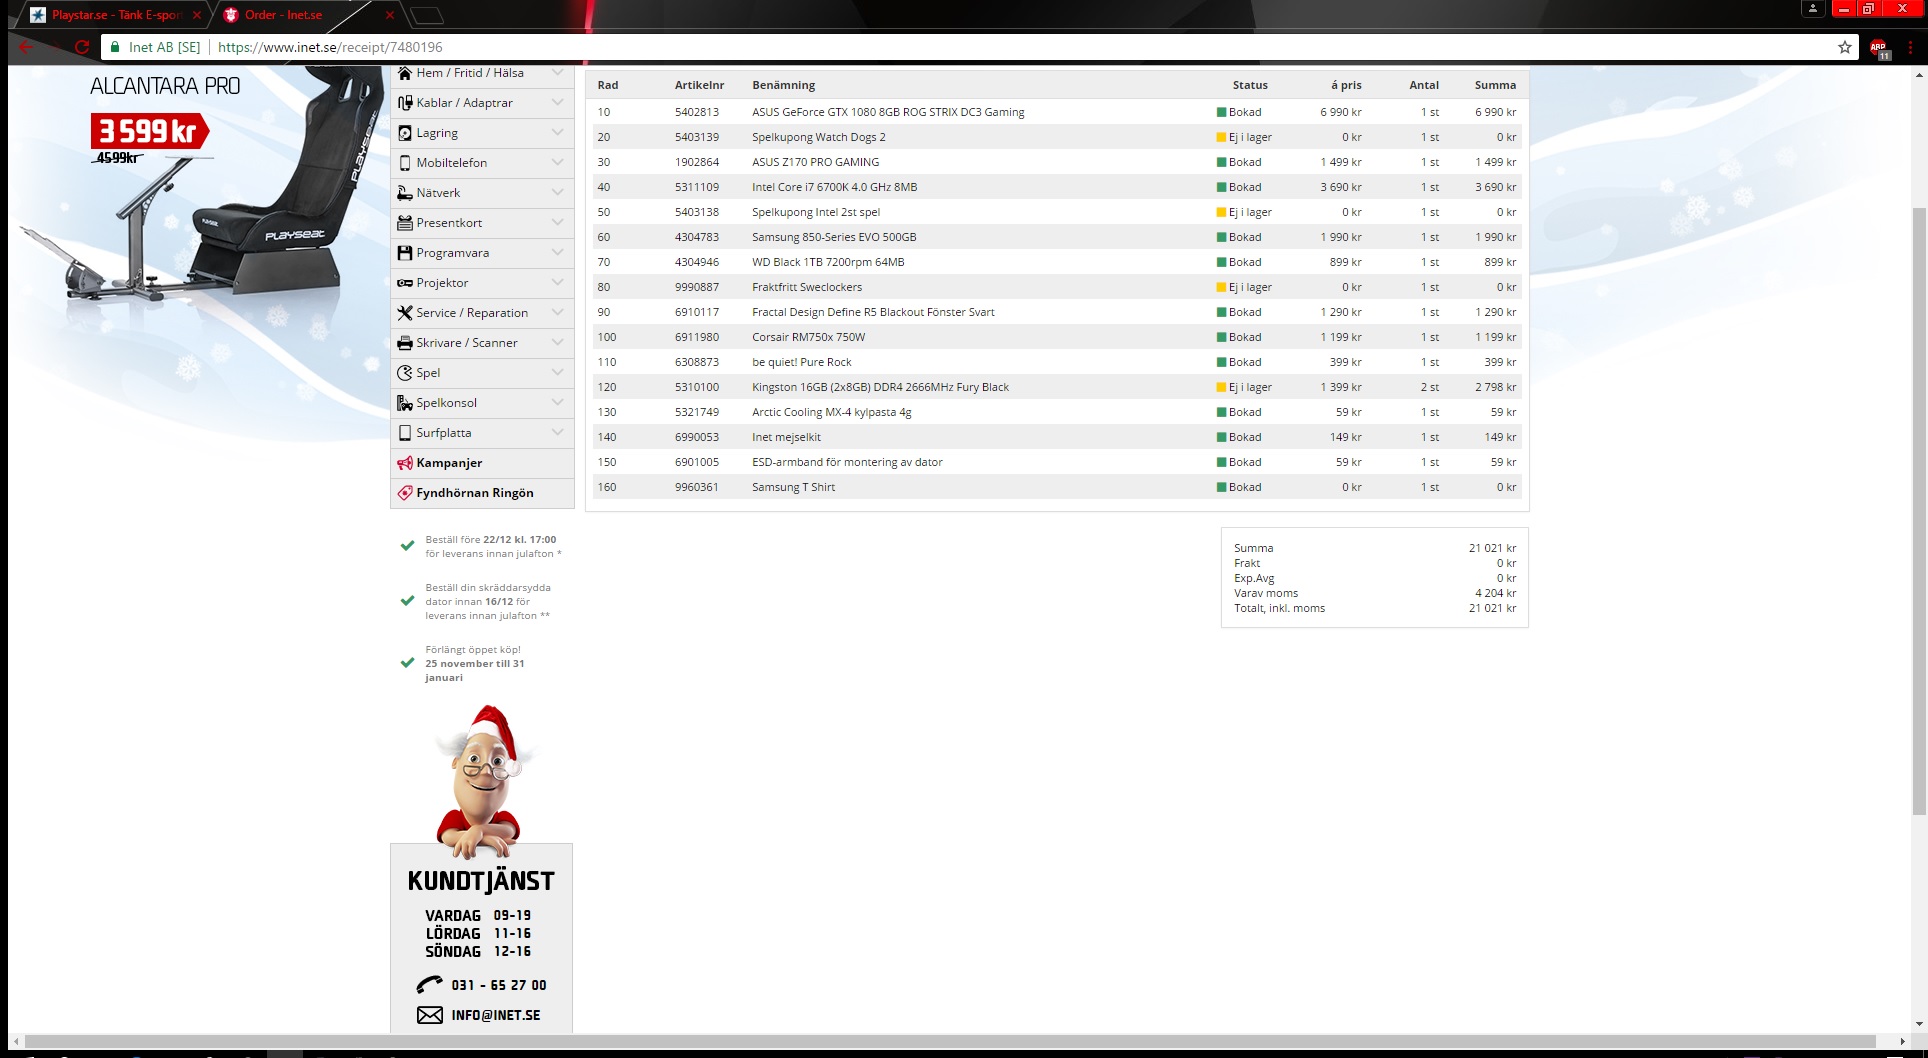
Task: Click the Corsair RM750x 750W item
Action: click(808, 337)
